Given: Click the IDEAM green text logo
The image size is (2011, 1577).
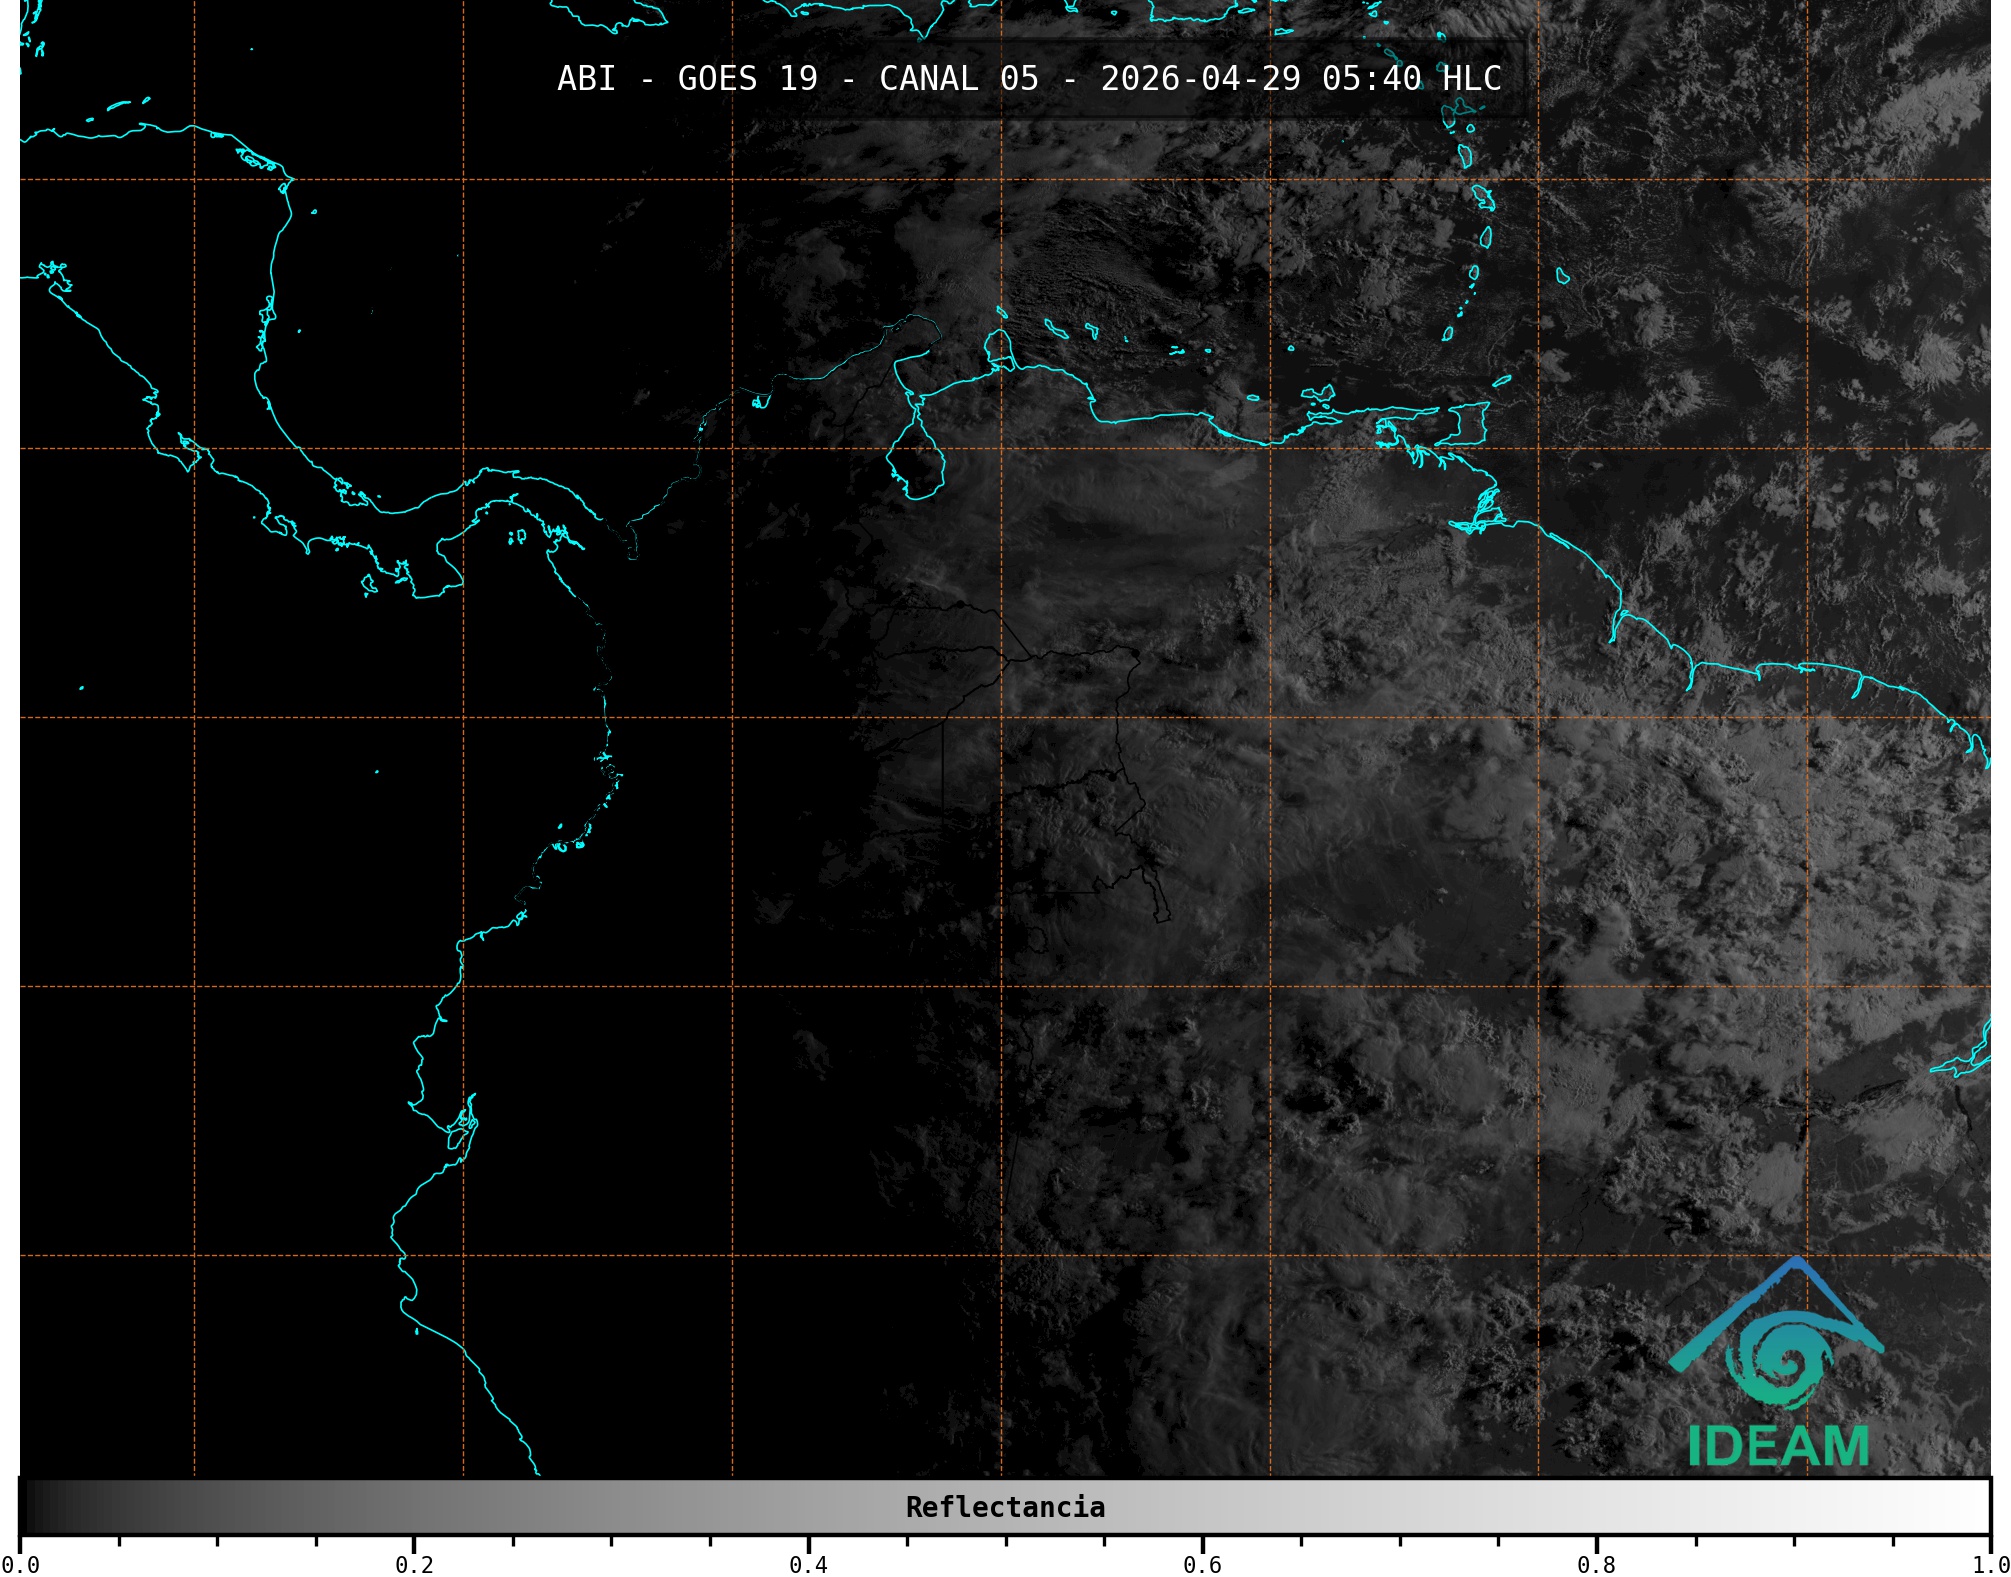Looking at the screenshot, I should (1778, 1446).
